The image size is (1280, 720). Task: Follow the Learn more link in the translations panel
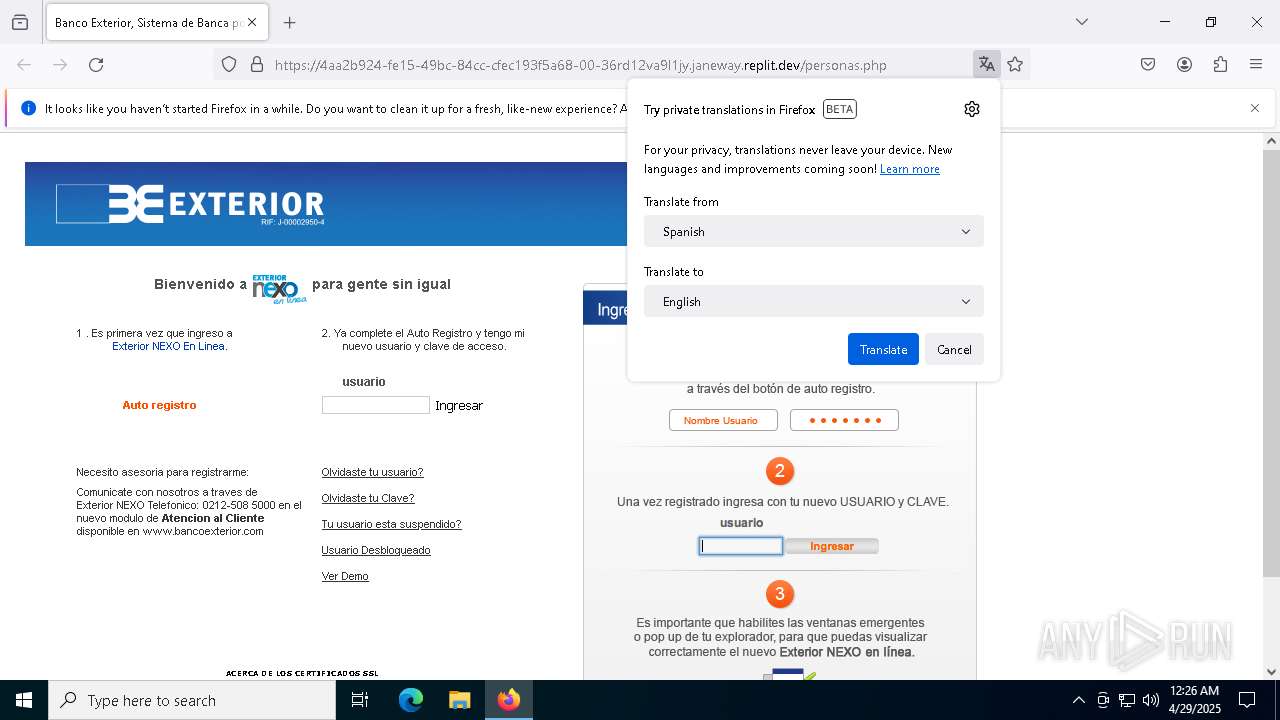tap(910, 169)
